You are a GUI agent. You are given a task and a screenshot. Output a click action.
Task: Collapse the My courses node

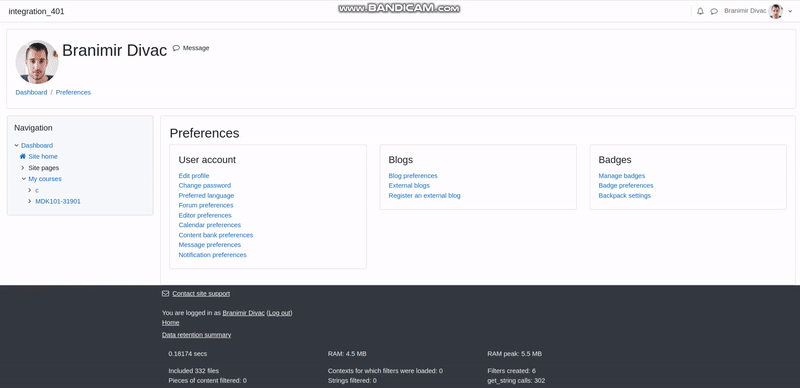pyautogui.click(x=23, y=179)
